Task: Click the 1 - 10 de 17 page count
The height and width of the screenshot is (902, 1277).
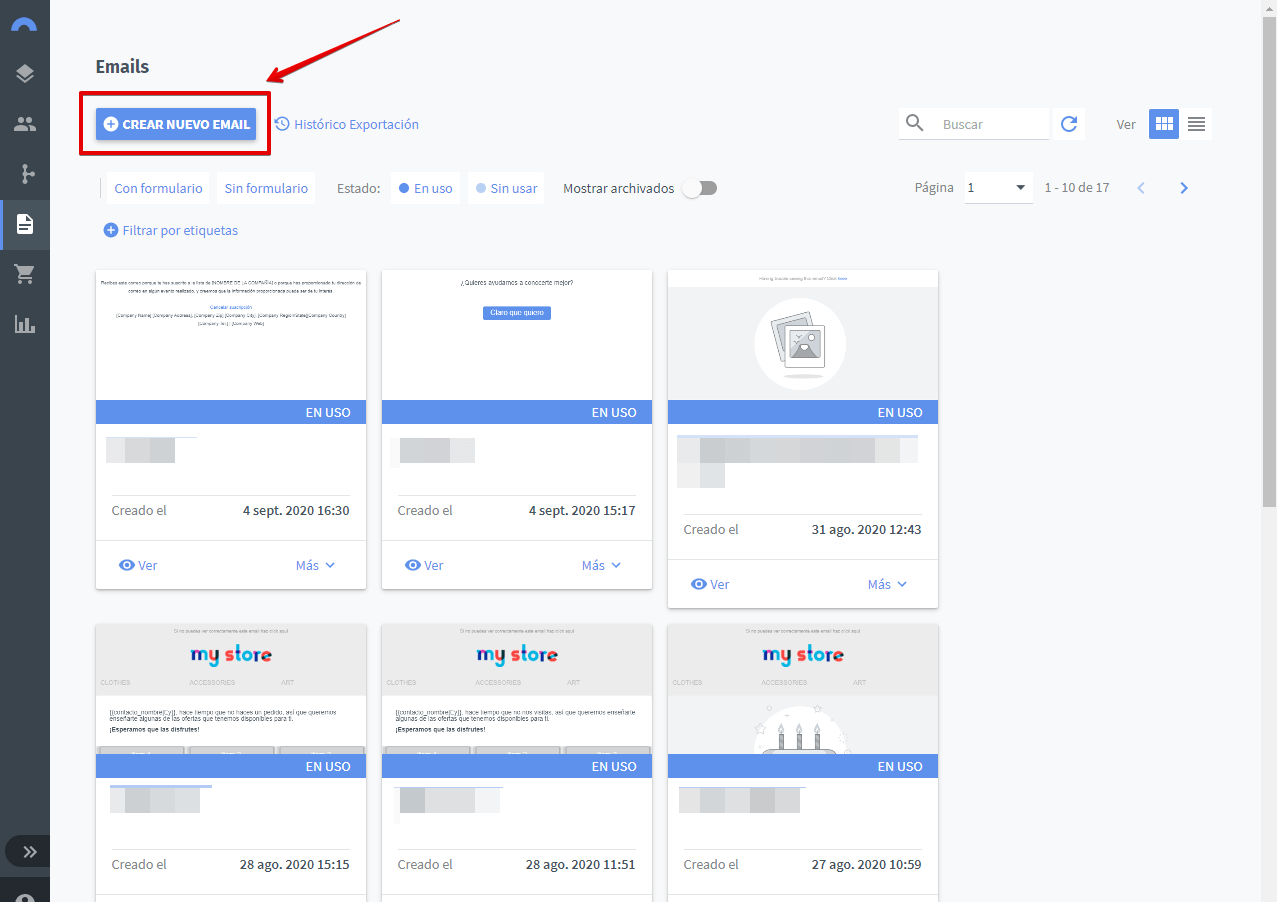Action: (x=1077, y=188)
